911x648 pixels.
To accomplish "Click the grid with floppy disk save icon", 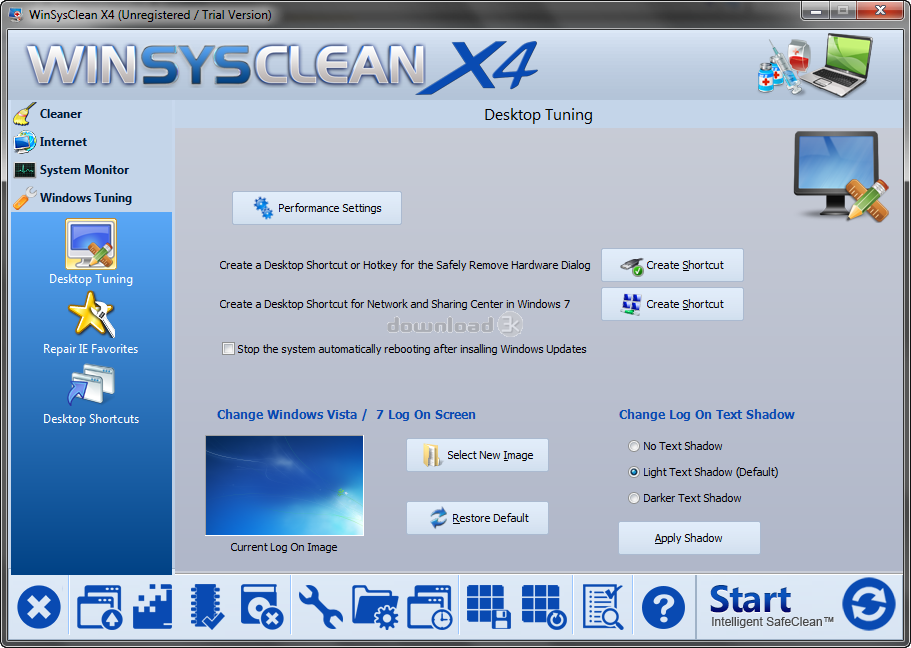I will 489,607.
